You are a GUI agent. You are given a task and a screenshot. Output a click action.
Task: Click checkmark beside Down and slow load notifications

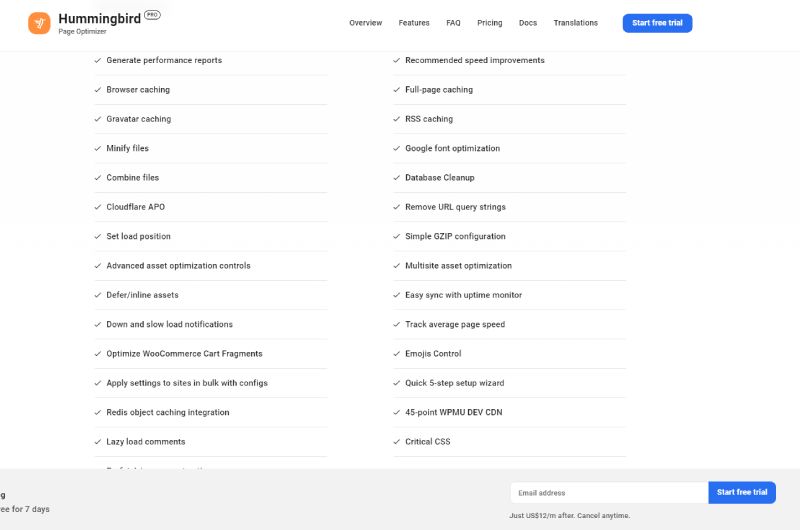coord(98,324)
